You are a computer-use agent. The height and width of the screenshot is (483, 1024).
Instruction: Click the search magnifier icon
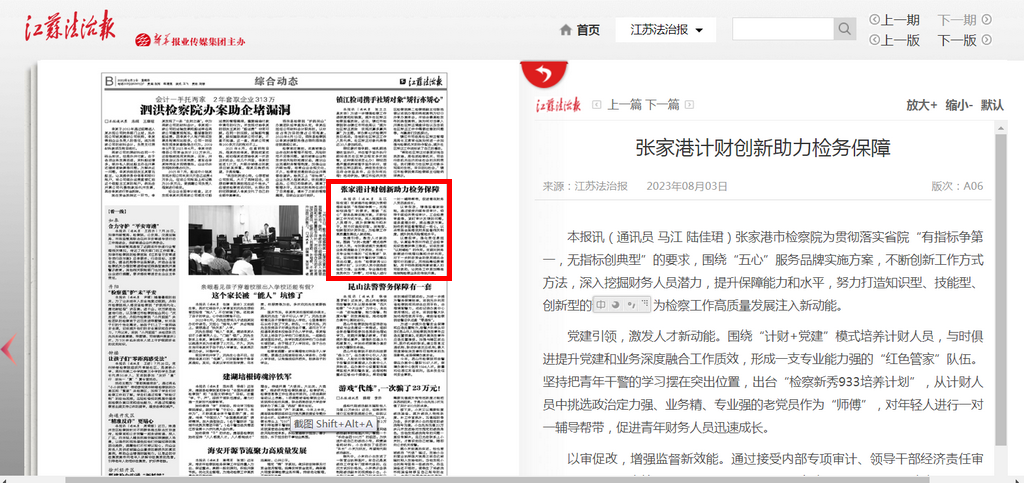pyautogui.click(x=845, y=29)
